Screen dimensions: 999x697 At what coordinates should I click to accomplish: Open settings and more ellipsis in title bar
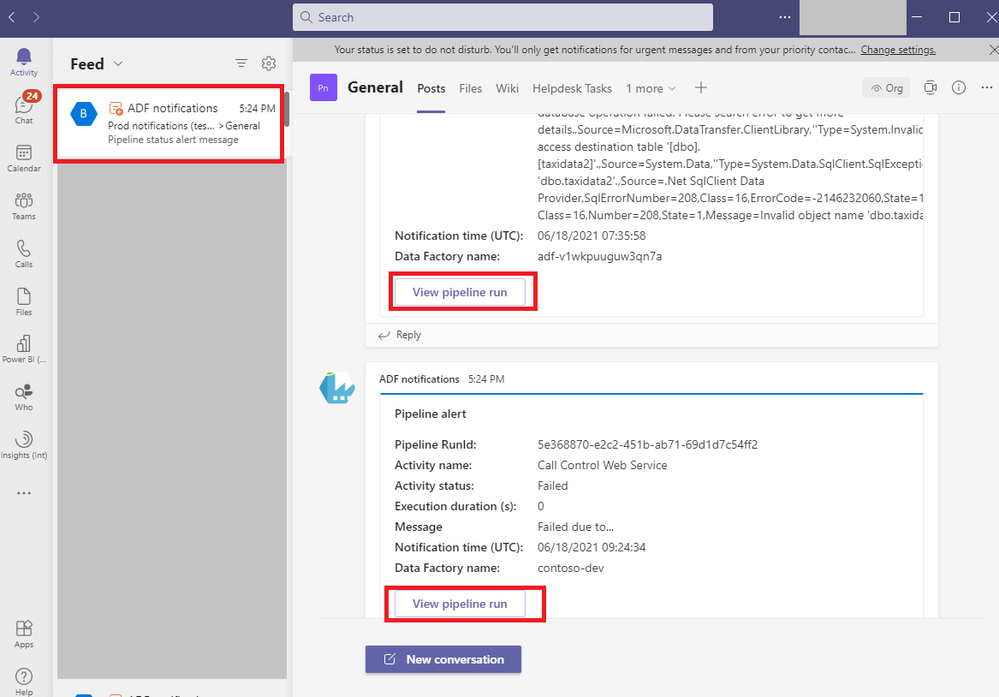pyautogui.click(x=785, y=17)
